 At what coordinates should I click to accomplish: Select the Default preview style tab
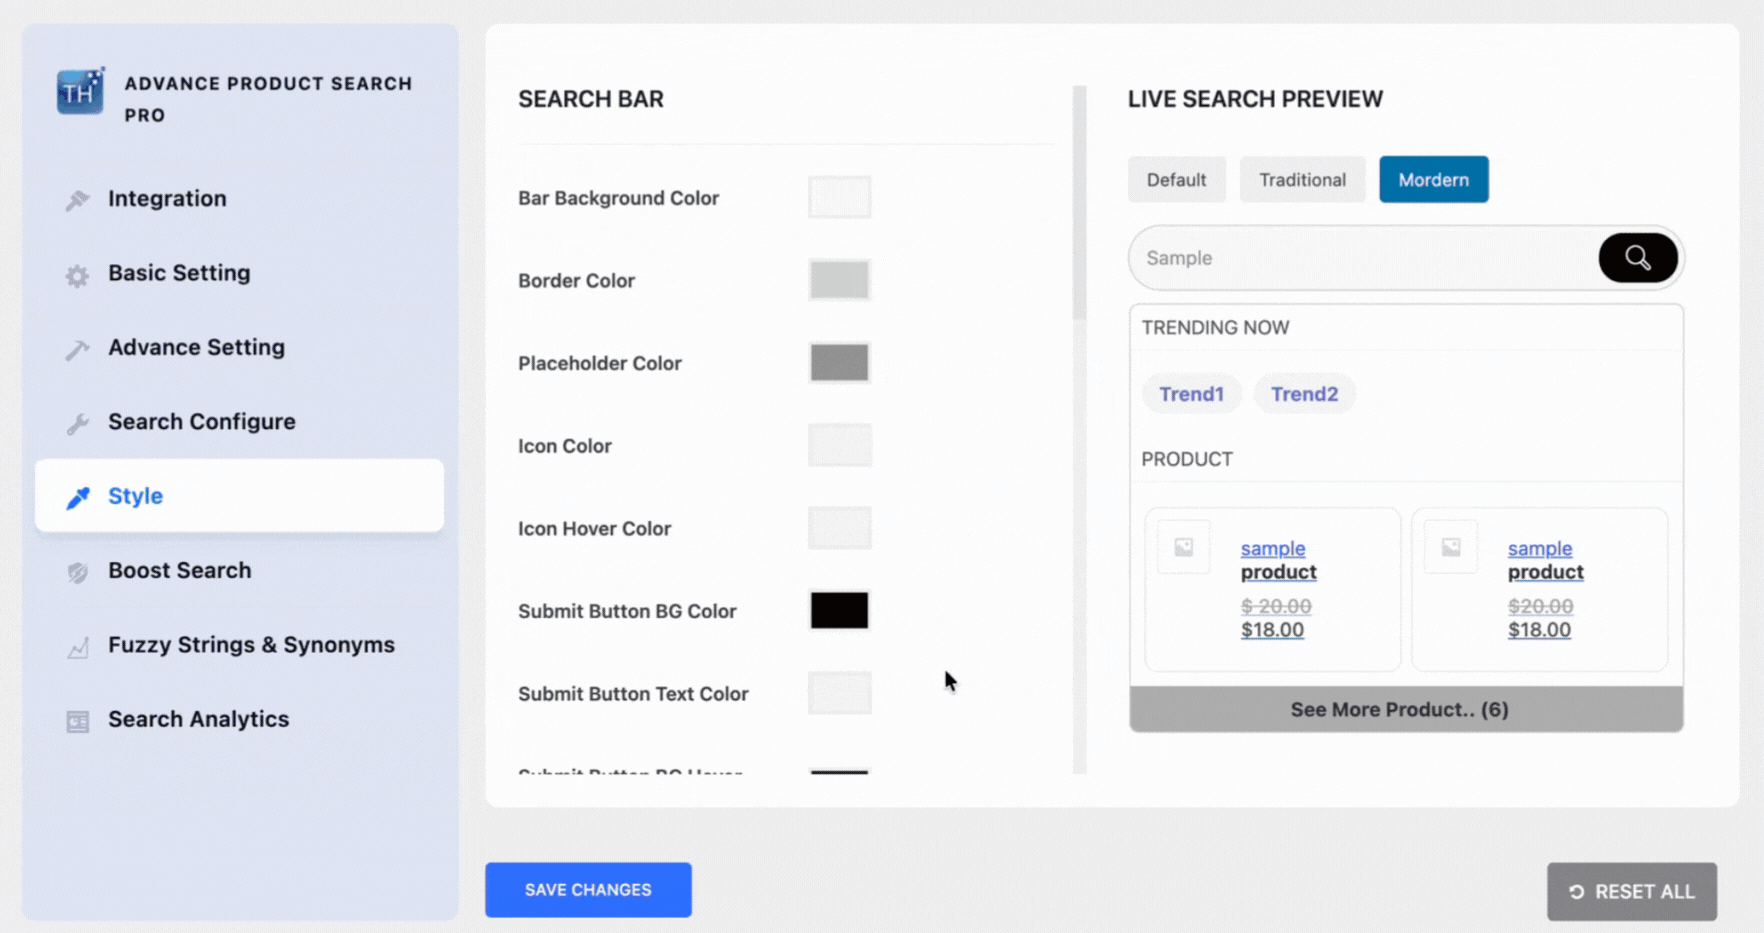click(1176, 180)
